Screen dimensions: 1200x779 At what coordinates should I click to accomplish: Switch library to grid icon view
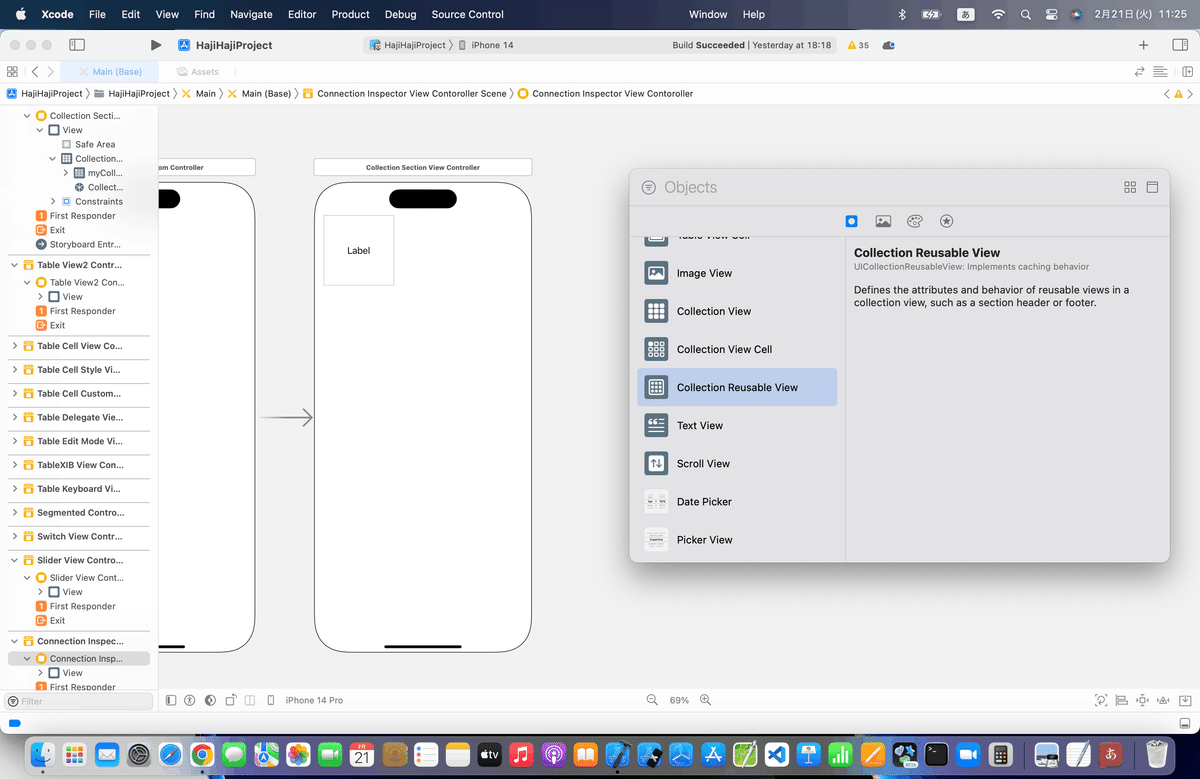click(1130, 187)
